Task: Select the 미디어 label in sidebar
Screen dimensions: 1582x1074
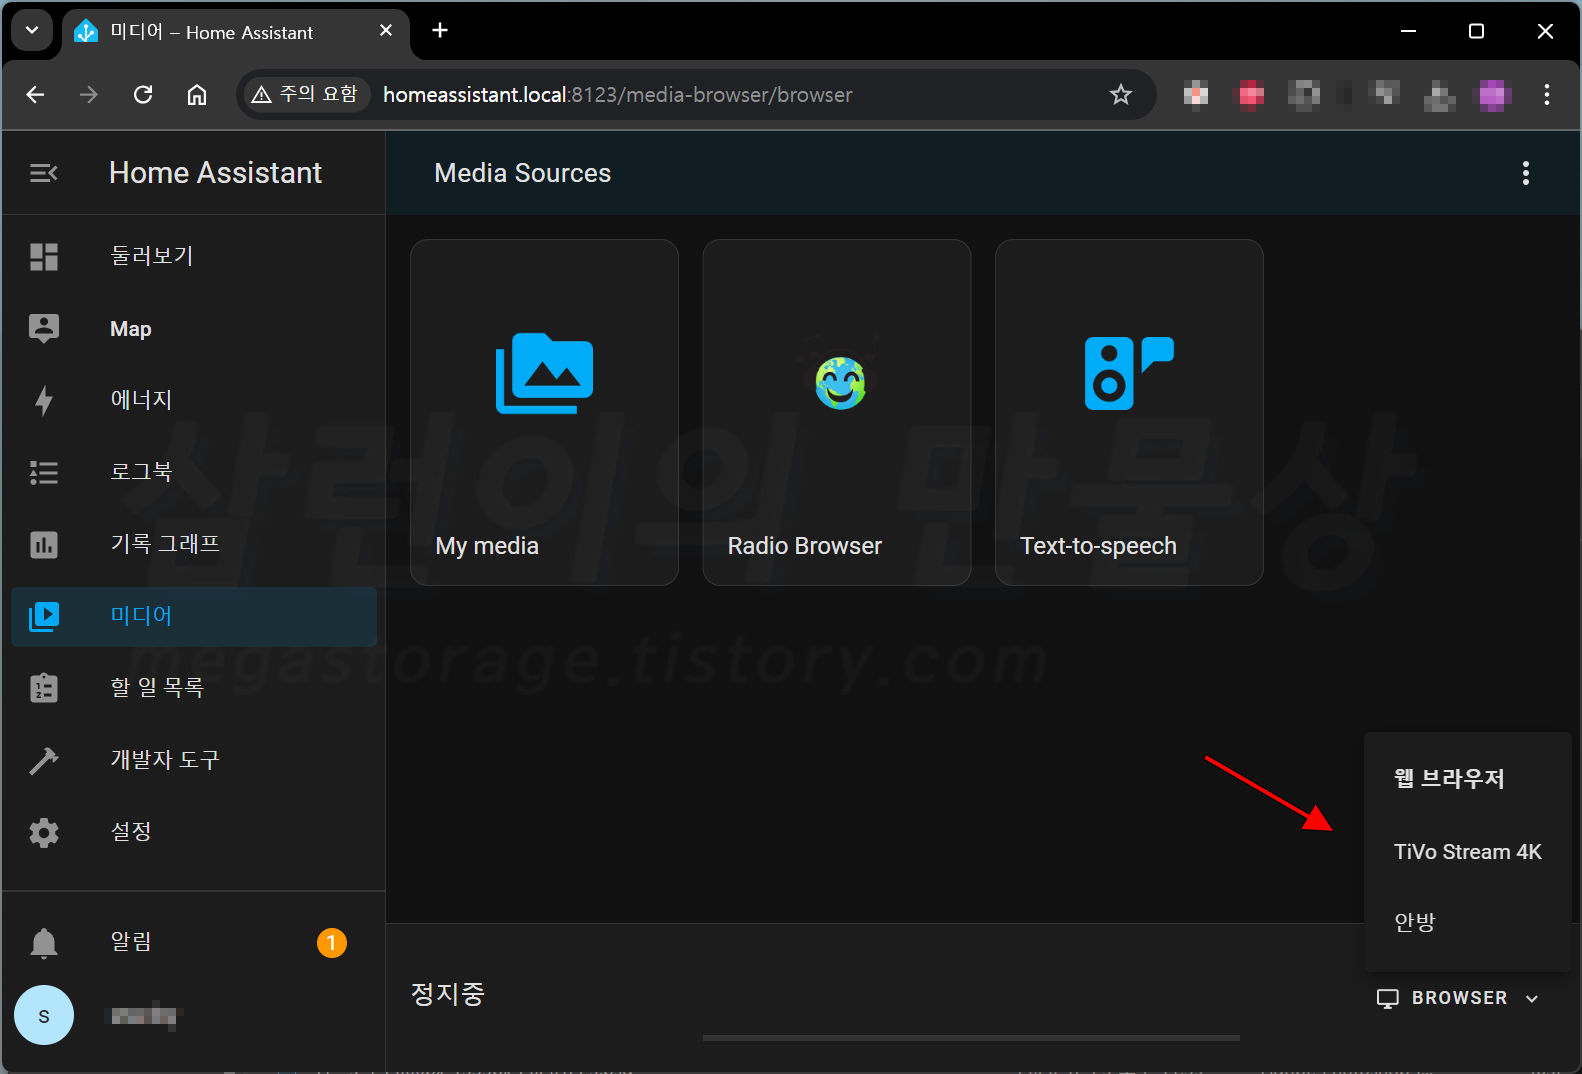Action: tap(141, 616)
